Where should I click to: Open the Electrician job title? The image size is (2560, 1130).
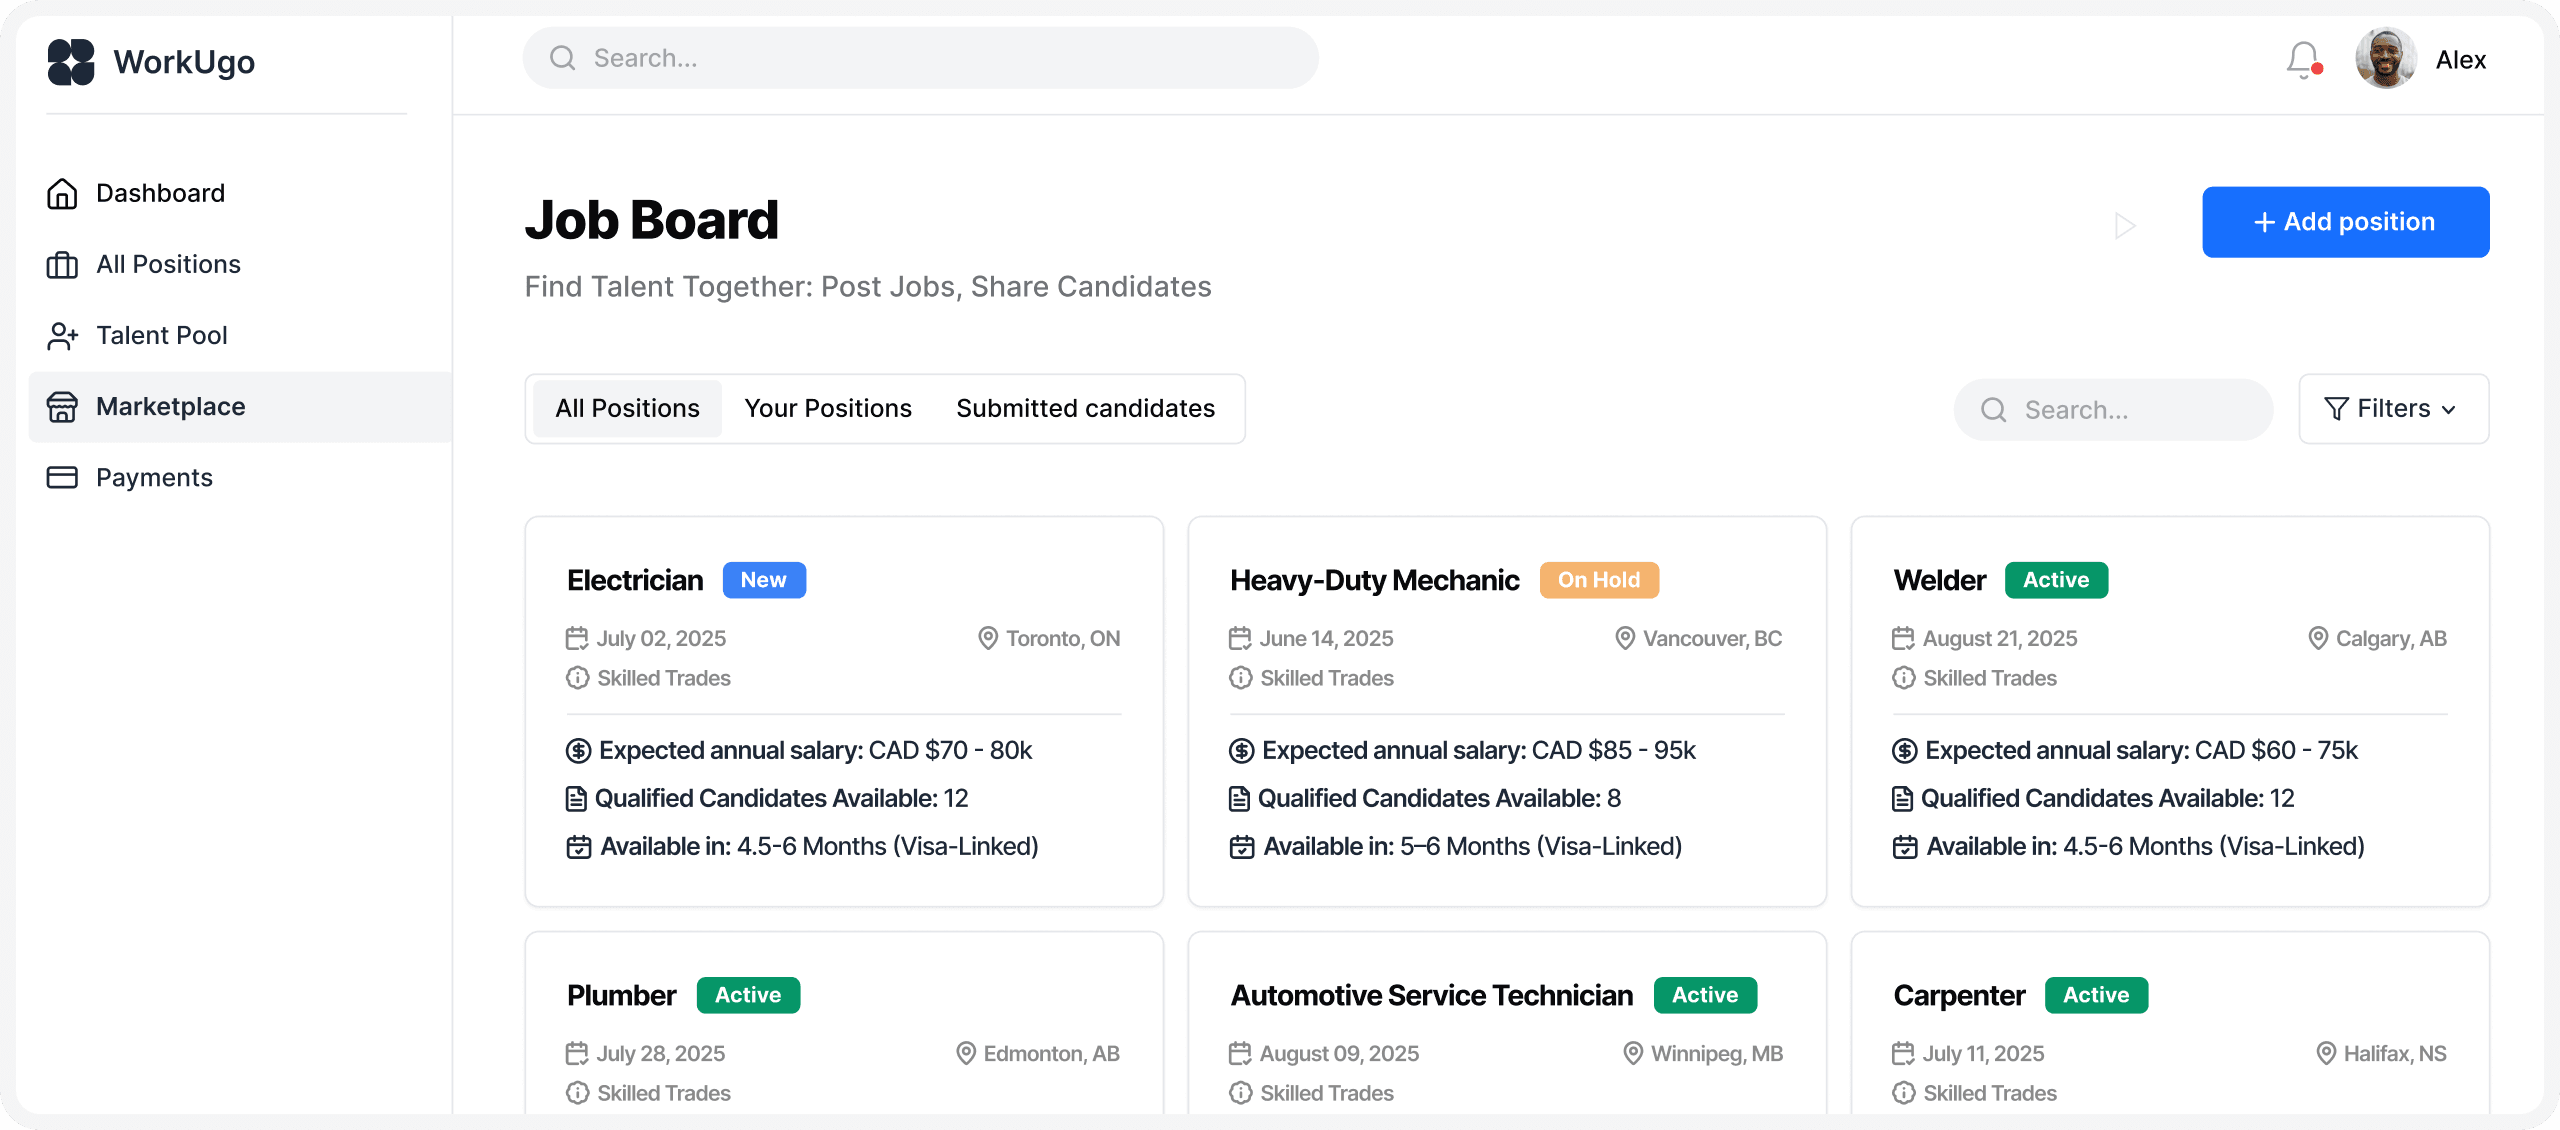[635, 580]
